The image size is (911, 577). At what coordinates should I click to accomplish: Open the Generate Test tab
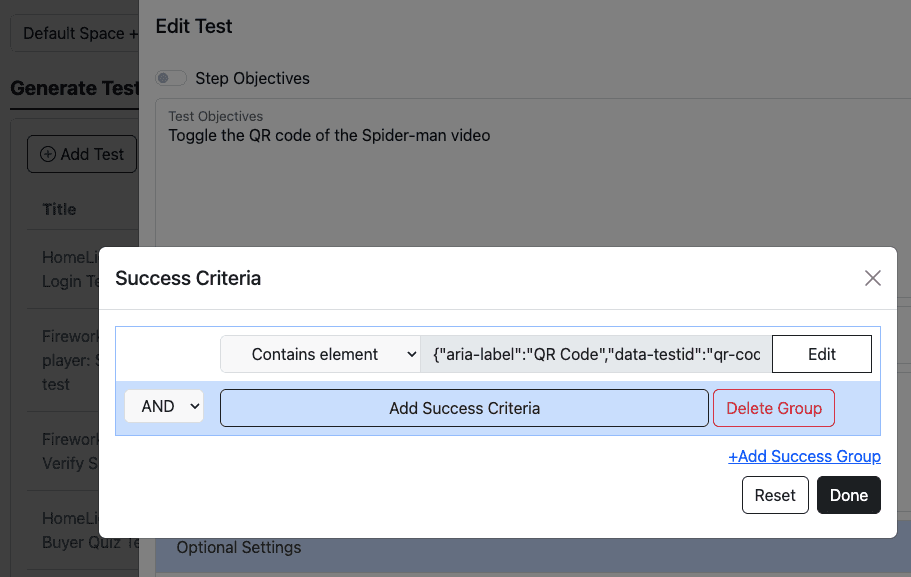(x=74, y=88)
